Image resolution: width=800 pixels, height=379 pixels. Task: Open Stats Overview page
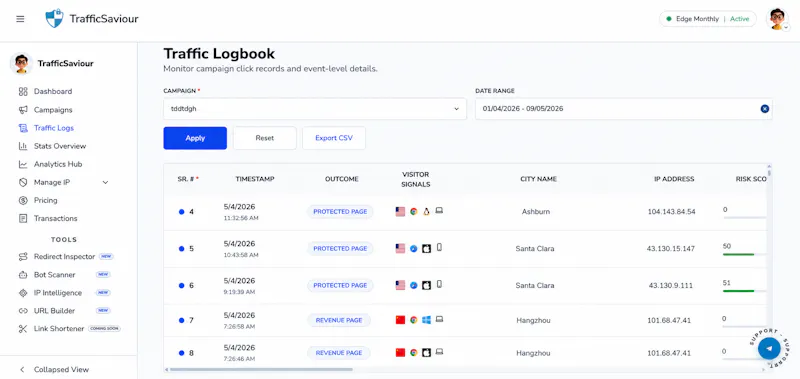point(60,146)
